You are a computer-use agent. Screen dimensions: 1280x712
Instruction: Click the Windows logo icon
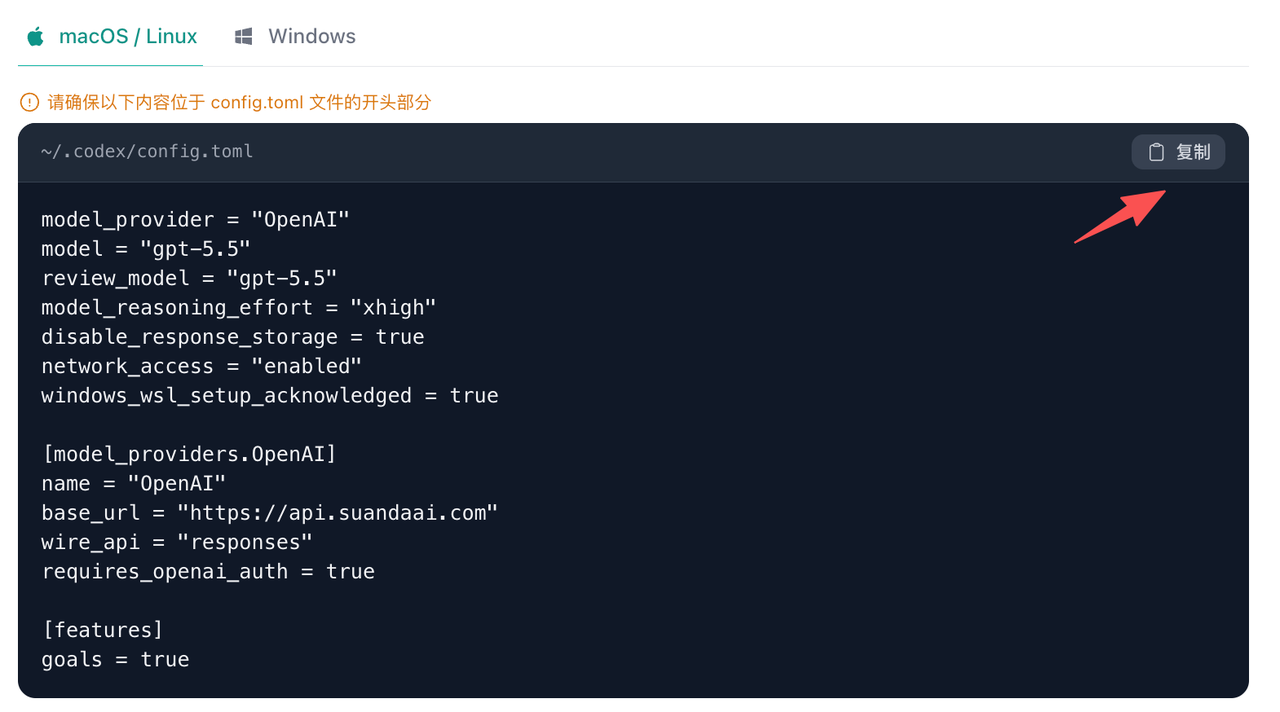pyautogui.click(x=243, y=37)
